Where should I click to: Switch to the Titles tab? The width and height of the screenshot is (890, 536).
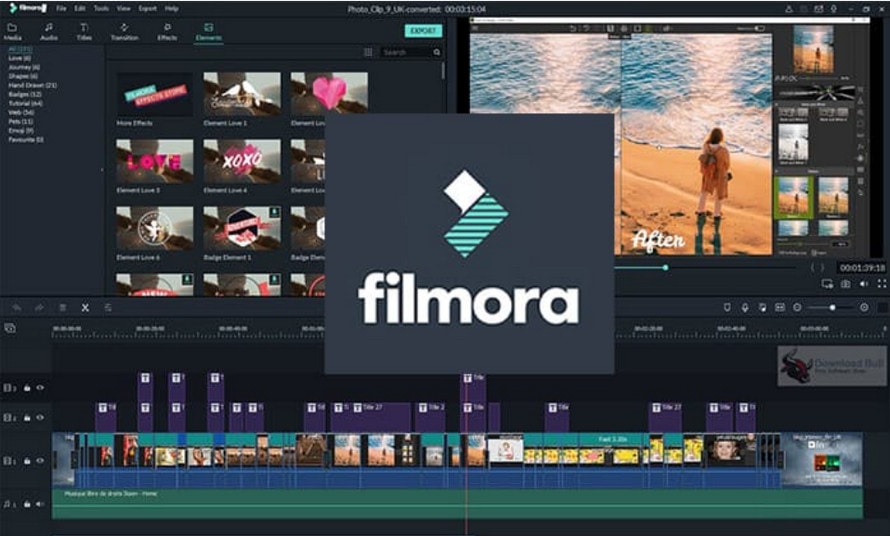(84, 32)
